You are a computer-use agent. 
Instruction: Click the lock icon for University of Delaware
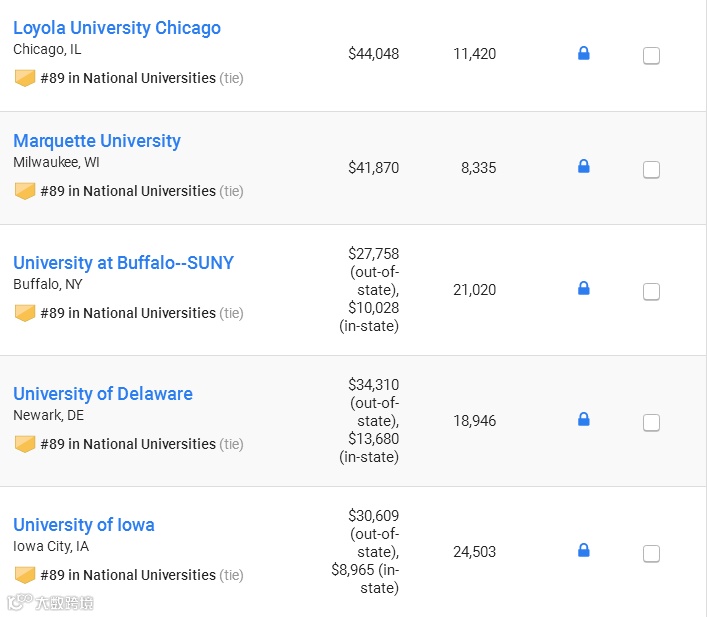[x=584, y=420]
